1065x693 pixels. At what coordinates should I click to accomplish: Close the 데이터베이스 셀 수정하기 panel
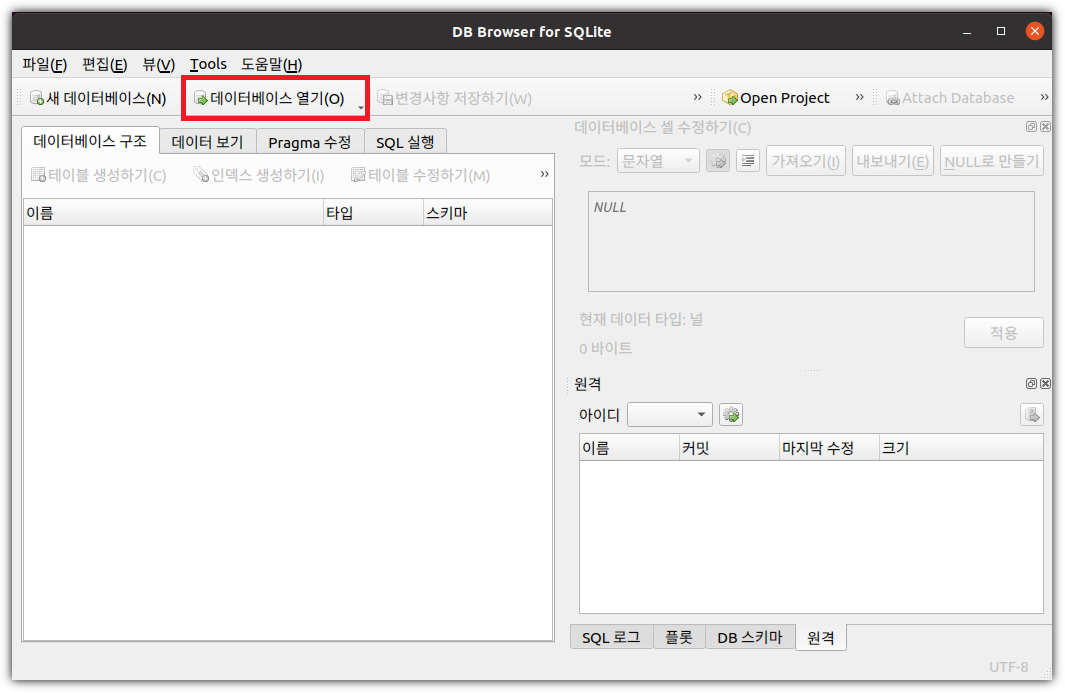pyautogui.click(x=1045, y=126)
